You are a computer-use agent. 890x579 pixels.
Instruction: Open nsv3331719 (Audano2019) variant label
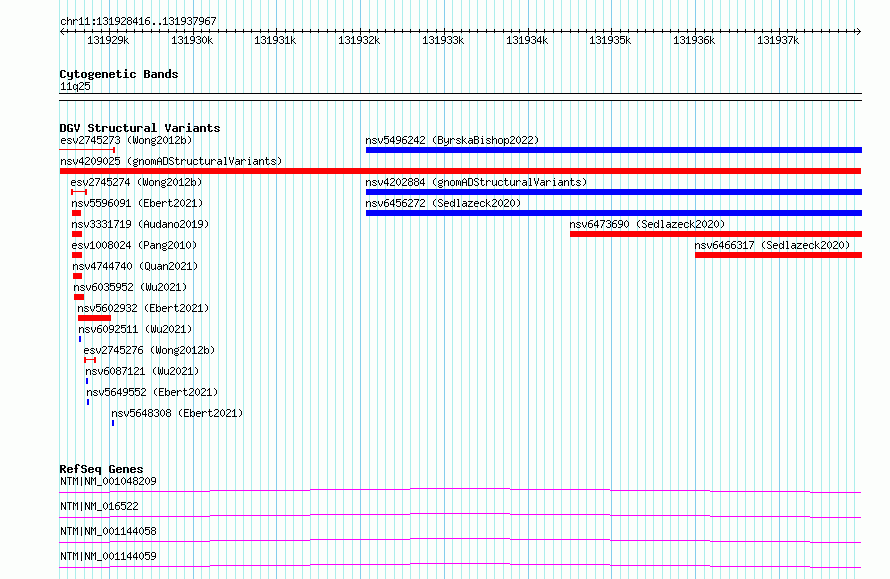(x=140, y=224)
